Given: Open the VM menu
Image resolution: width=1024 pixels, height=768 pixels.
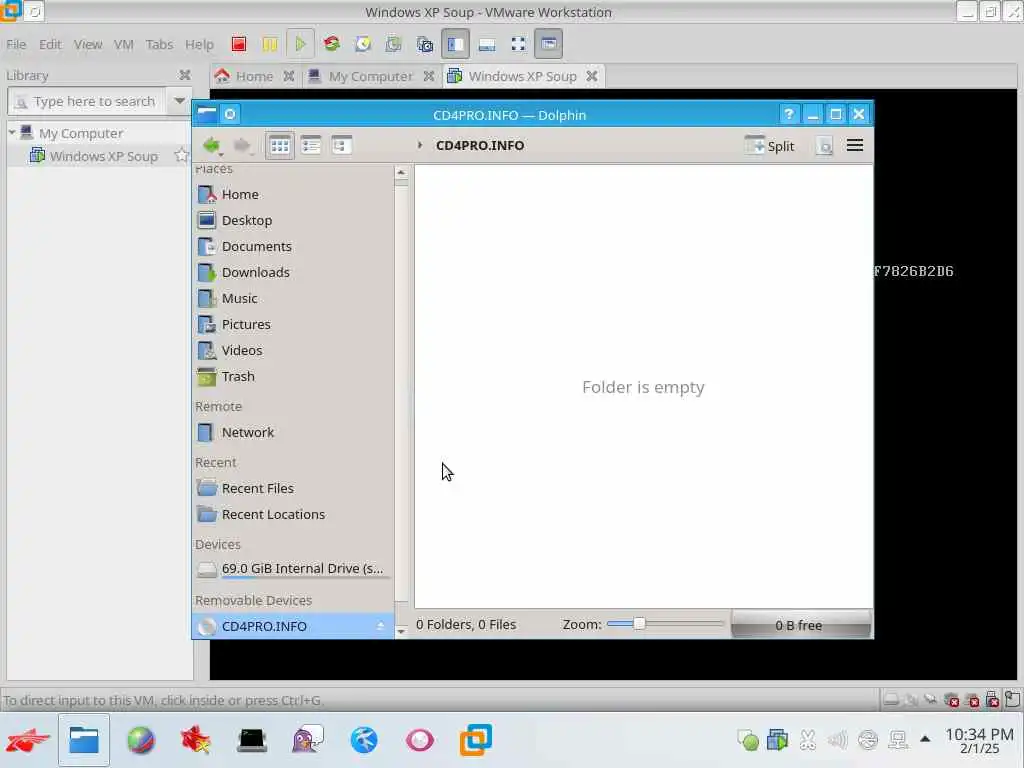Looking at the screenshot, I should click(x=123, y=44).
